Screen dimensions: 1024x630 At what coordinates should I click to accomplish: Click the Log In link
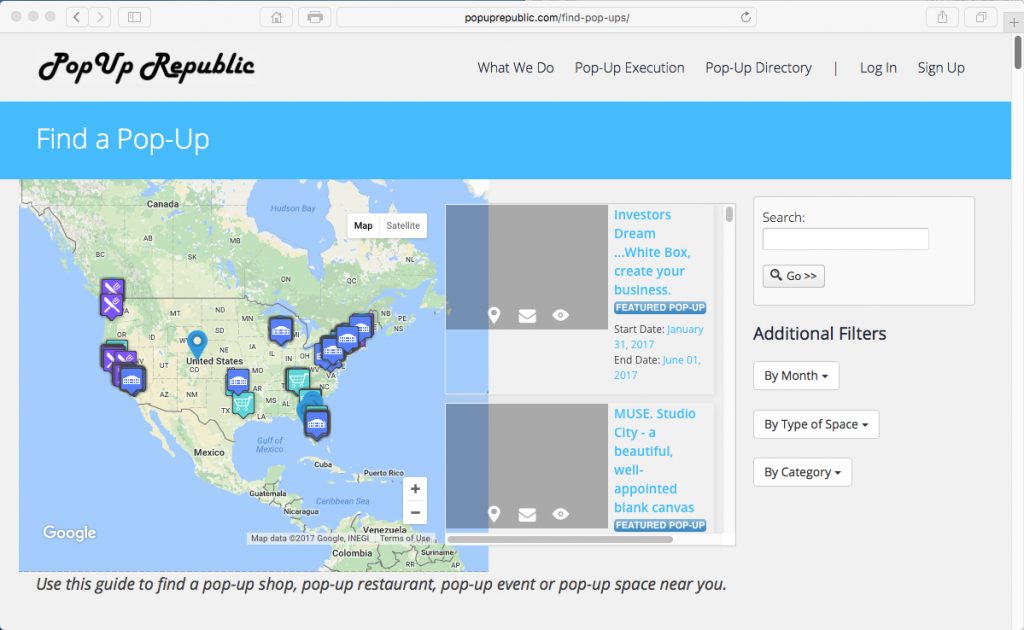pos(877,68)
